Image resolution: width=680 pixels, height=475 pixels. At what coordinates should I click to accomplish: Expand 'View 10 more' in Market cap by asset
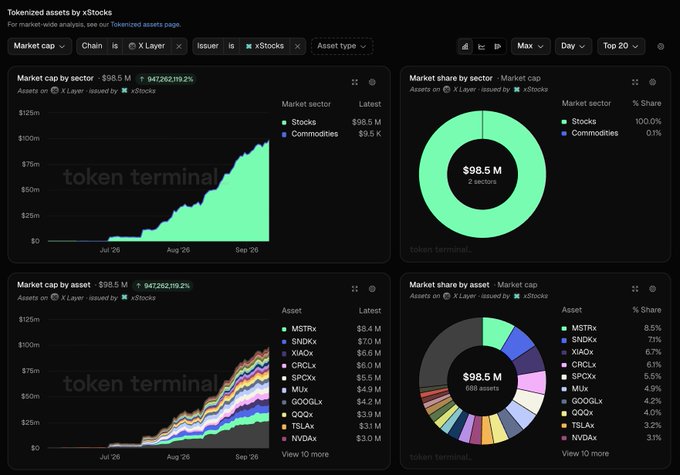tap(305, 454)
